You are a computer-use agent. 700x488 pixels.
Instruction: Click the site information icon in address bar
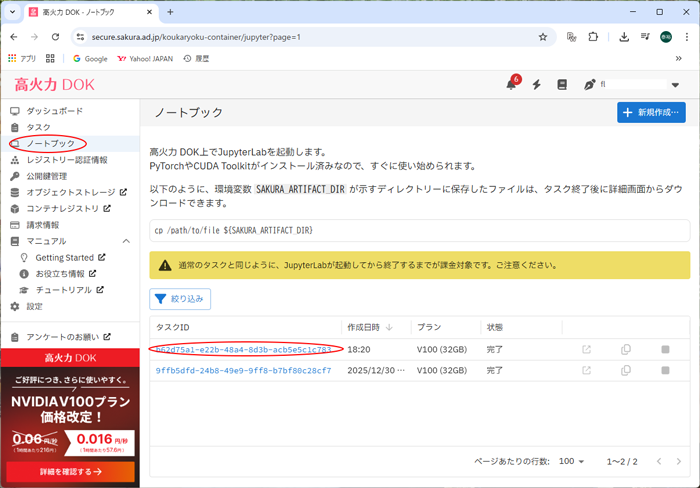(x=80, y=37)
